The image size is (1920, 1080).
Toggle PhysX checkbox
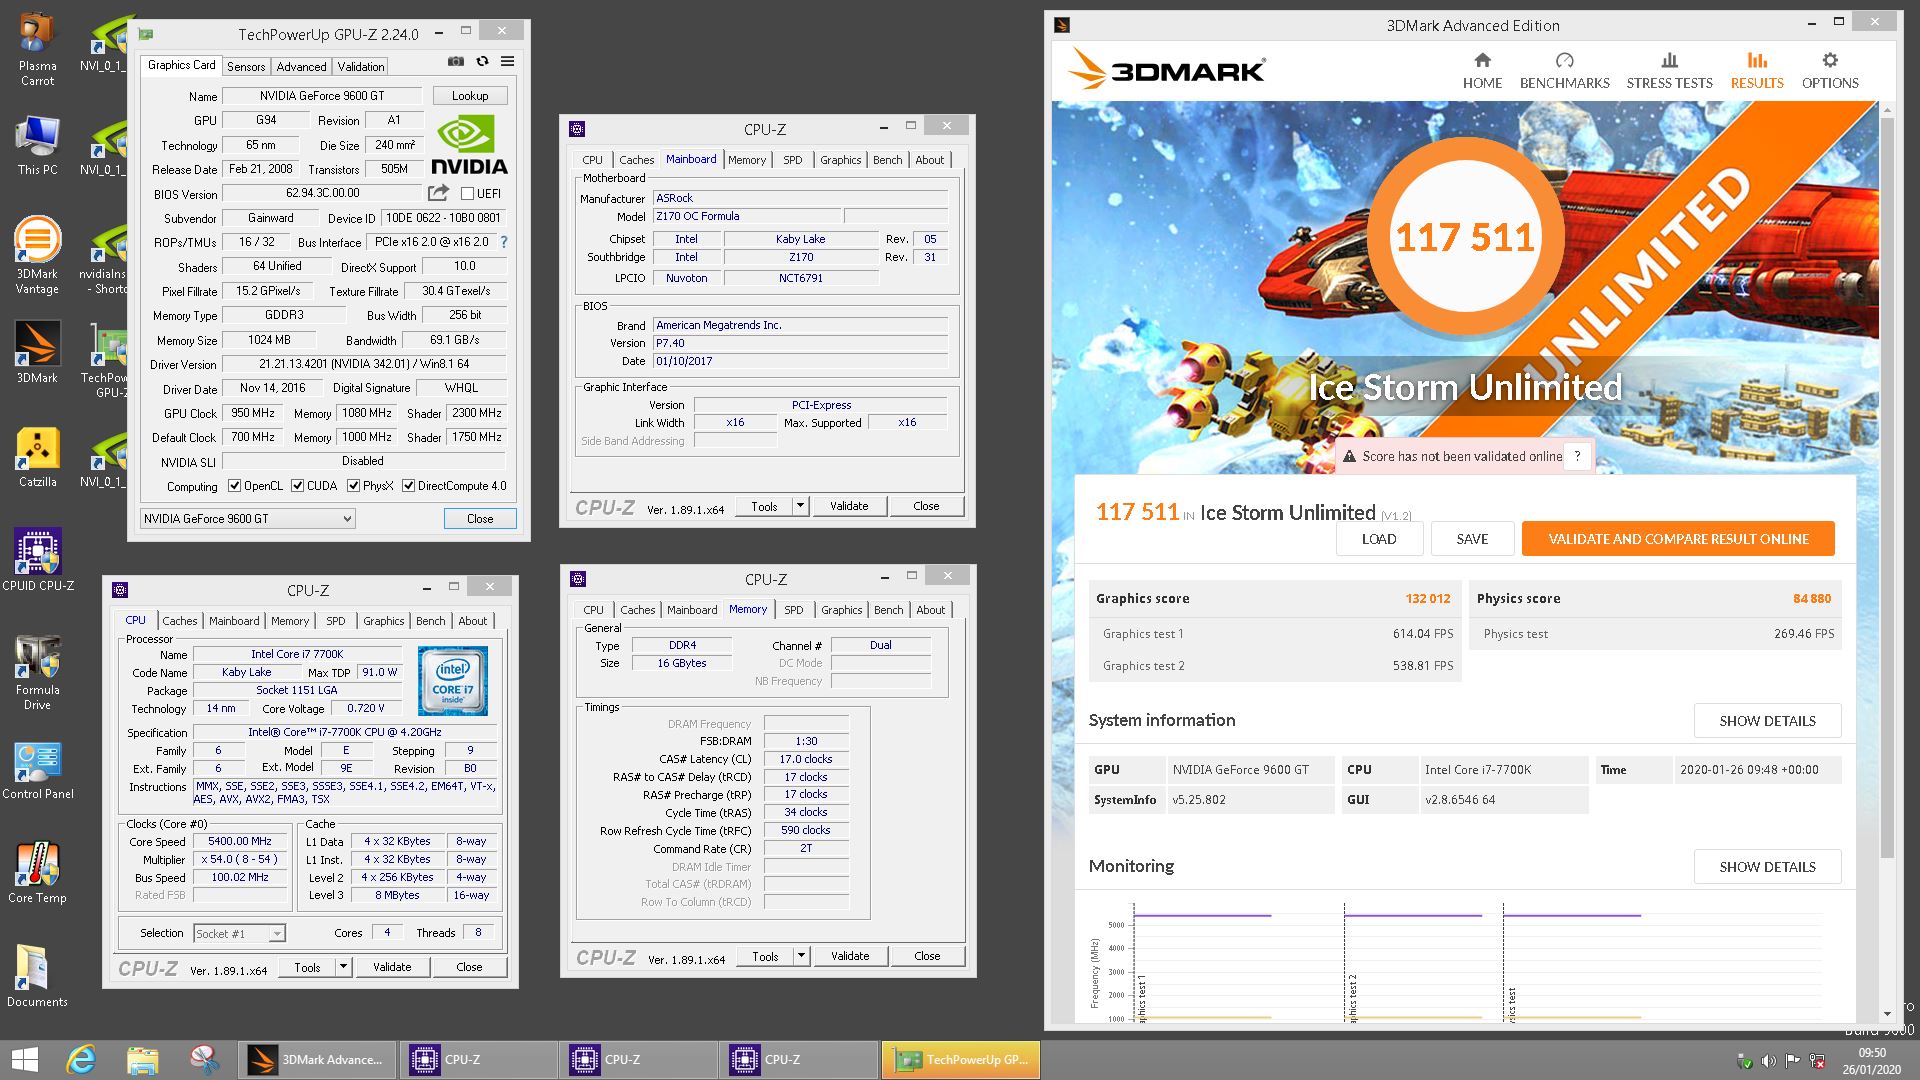tap(353, 486)
